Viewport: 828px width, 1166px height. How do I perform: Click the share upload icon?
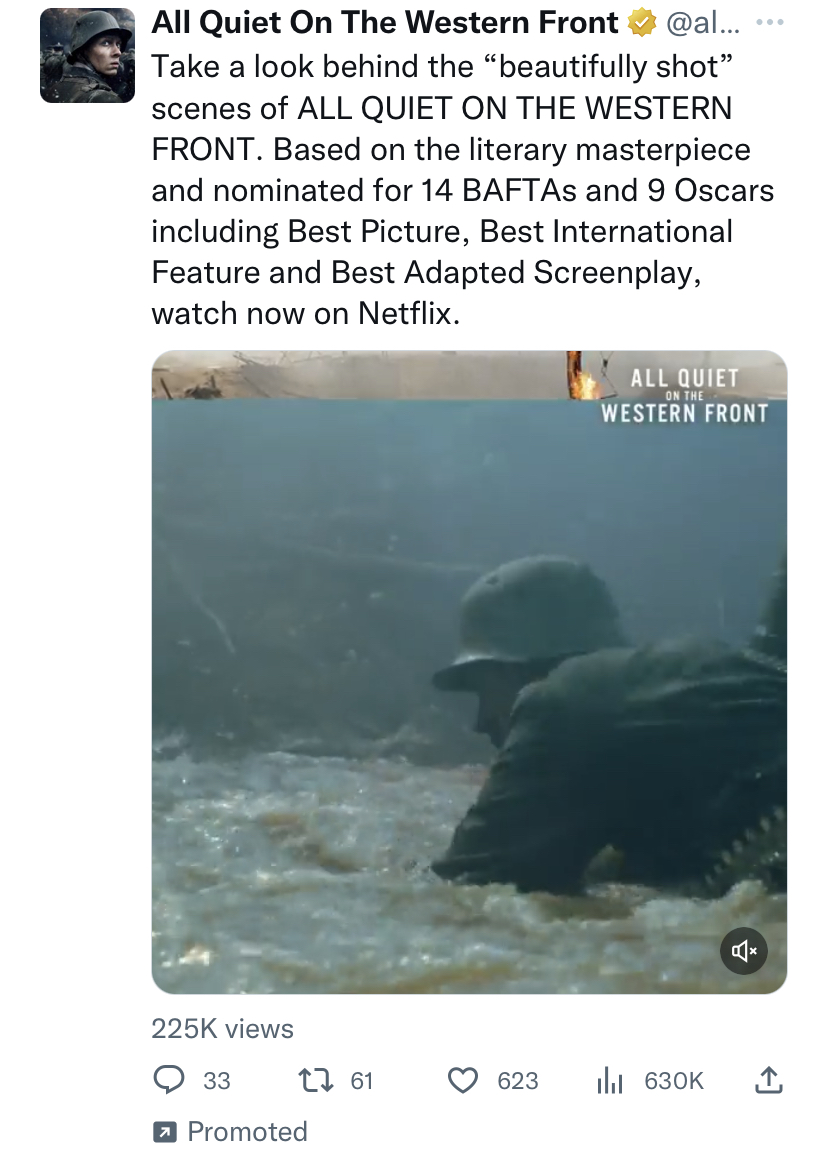765,1080
